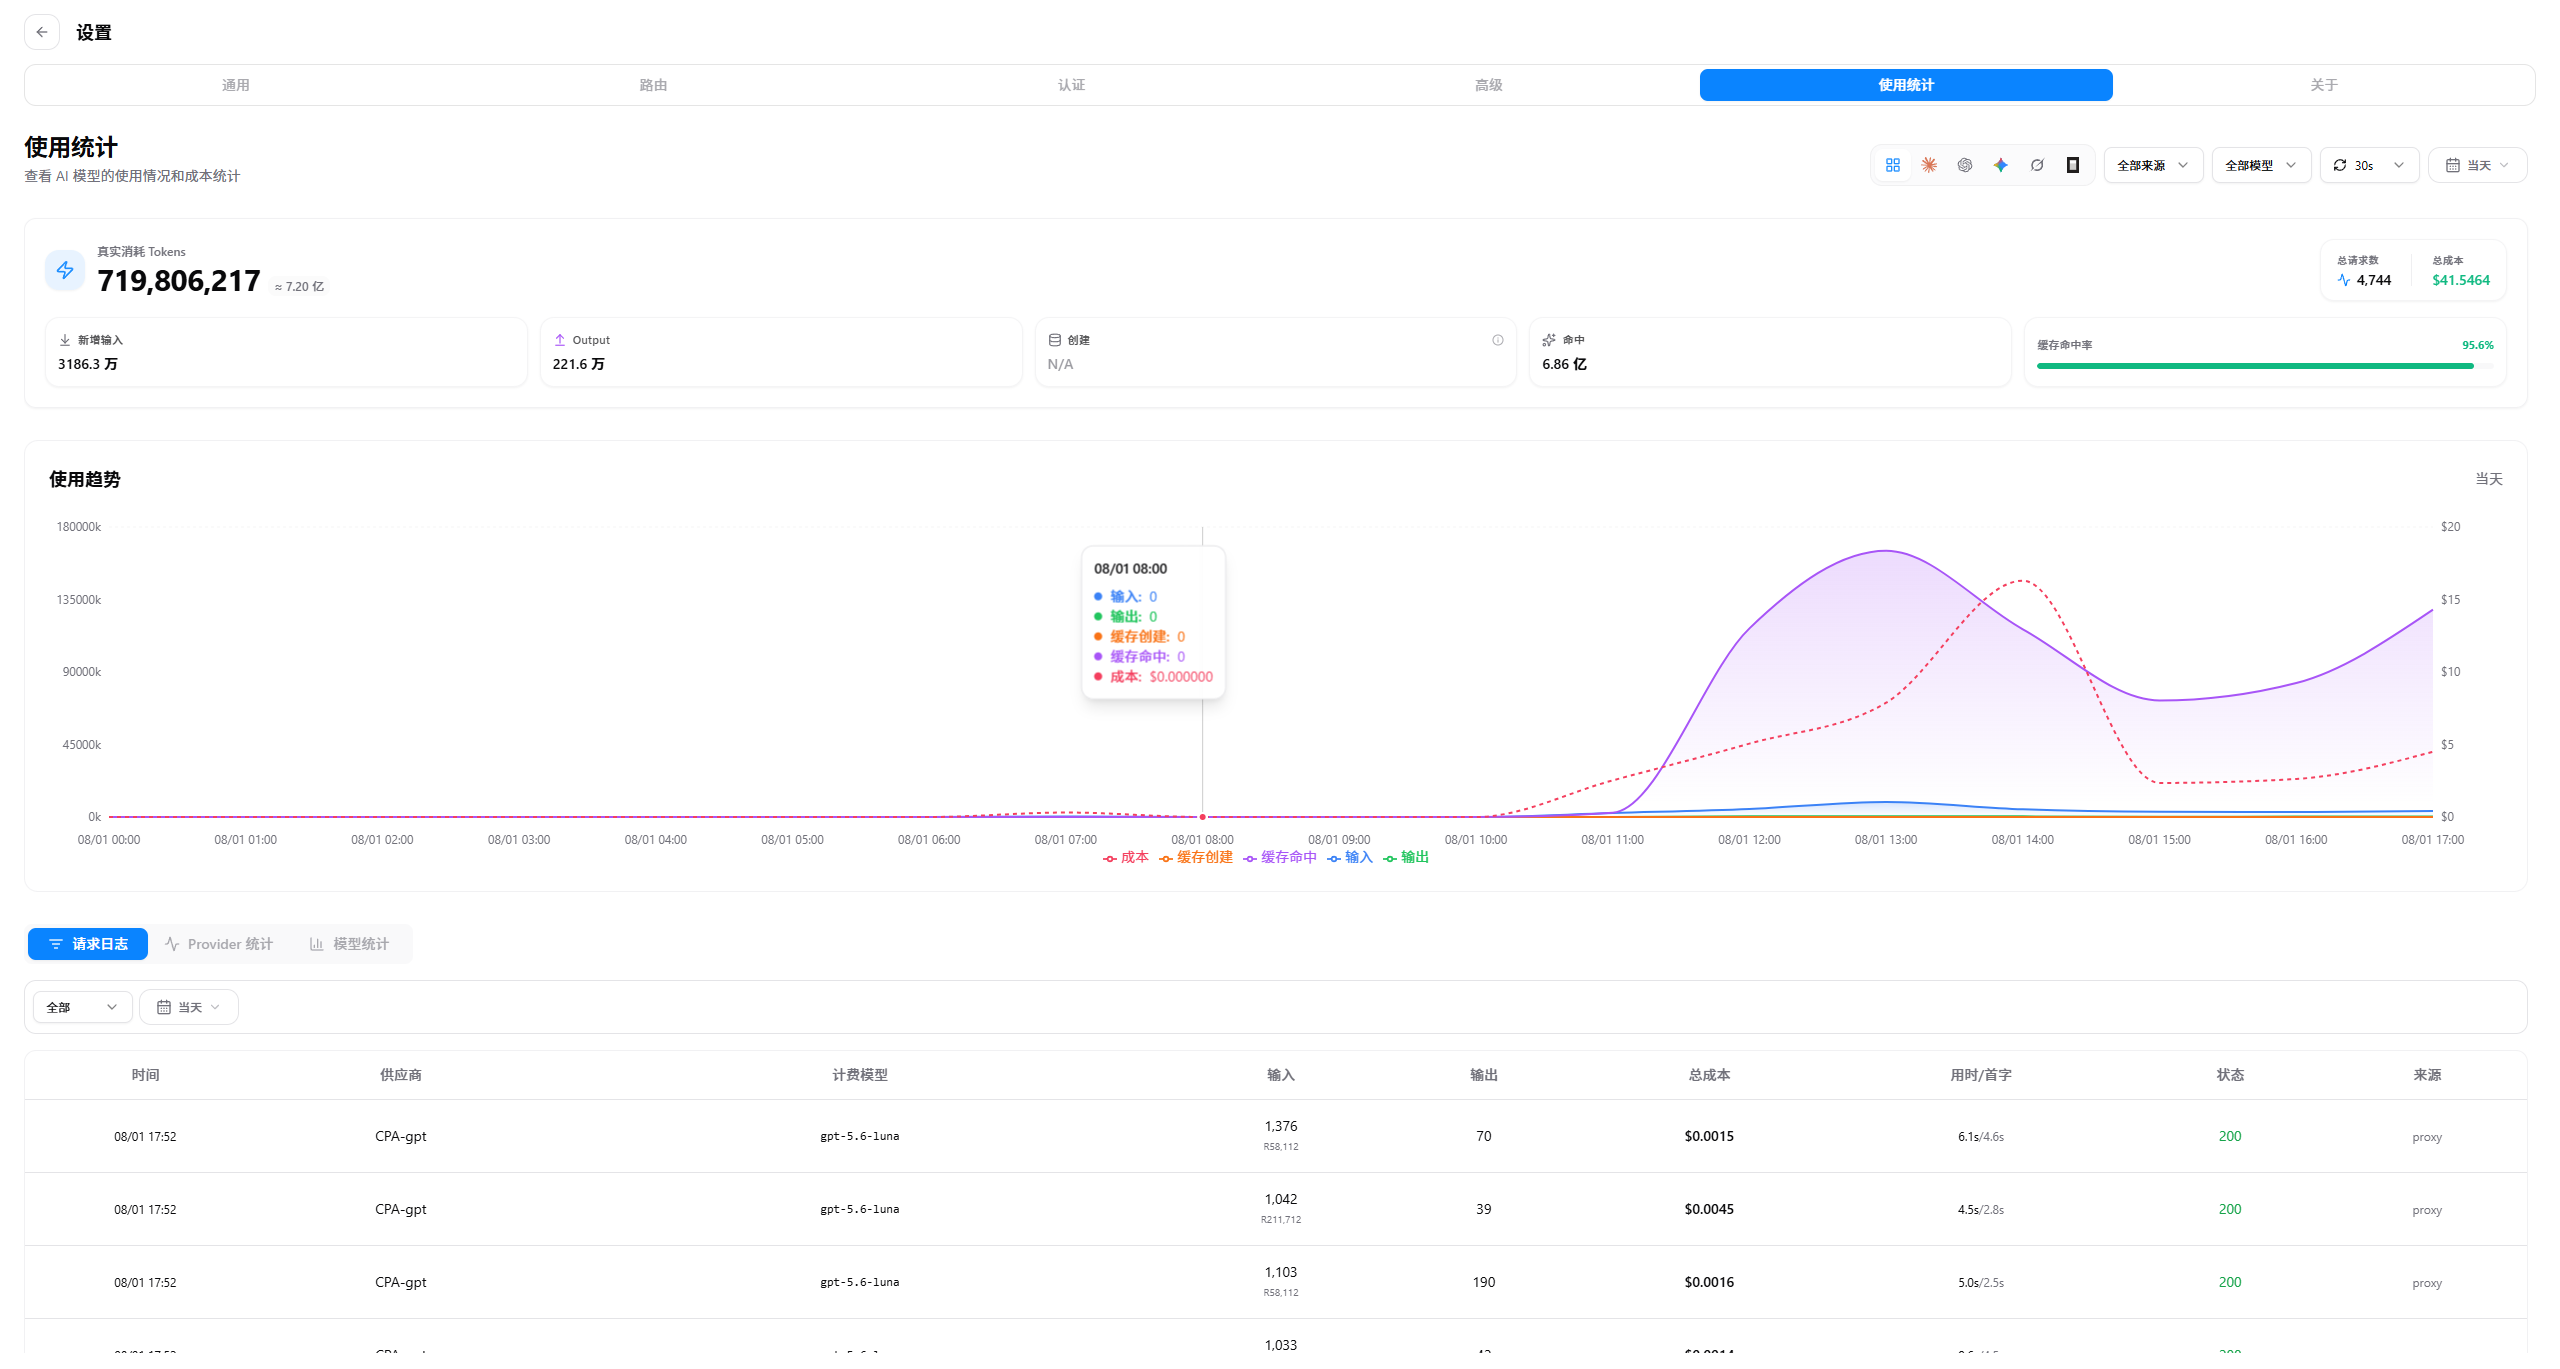This screenshot has width=2560, height=1369.
Task: Open the 全部来源 source dropdown
Action: tap(2153, 165)
